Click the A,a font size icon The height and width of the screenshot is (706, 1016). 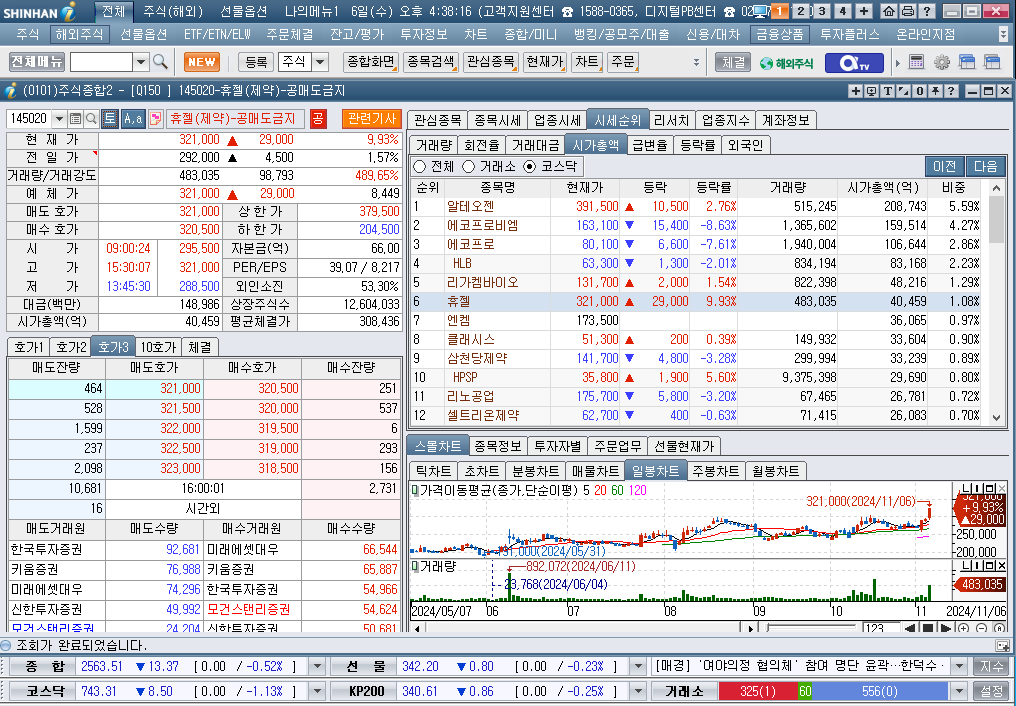[133, 119]
